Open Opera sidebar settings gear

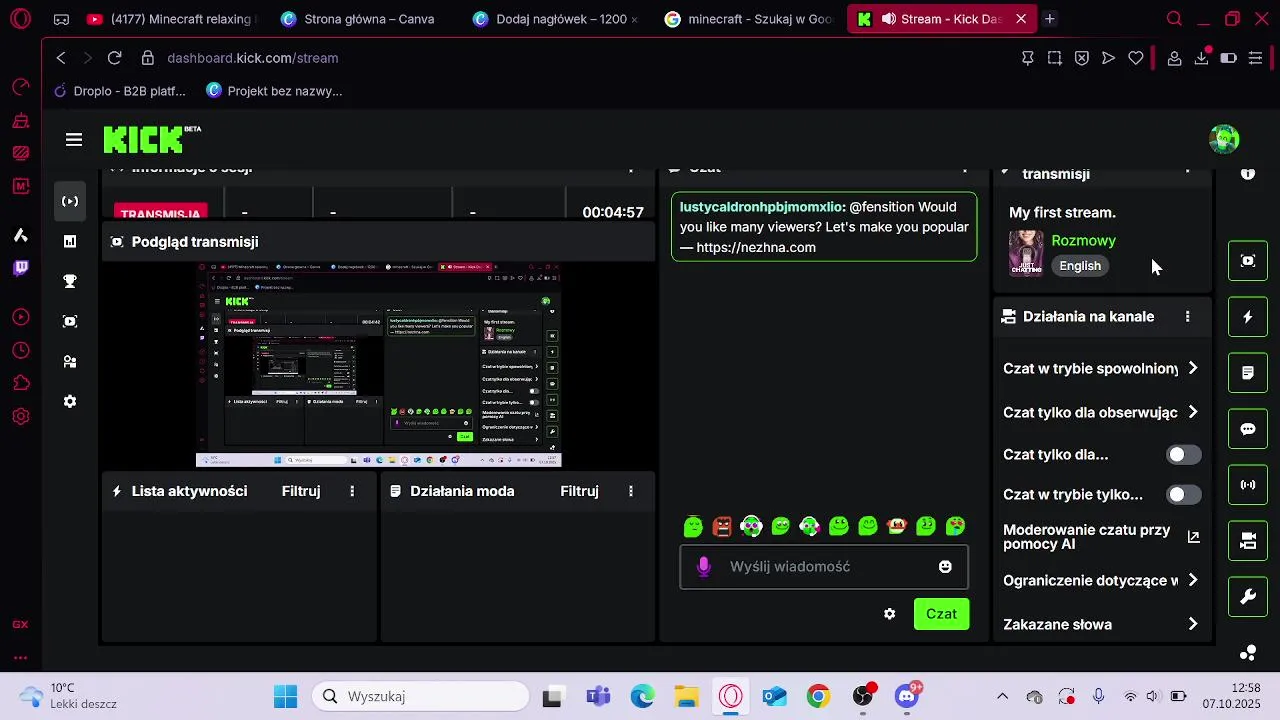[21, 417]
